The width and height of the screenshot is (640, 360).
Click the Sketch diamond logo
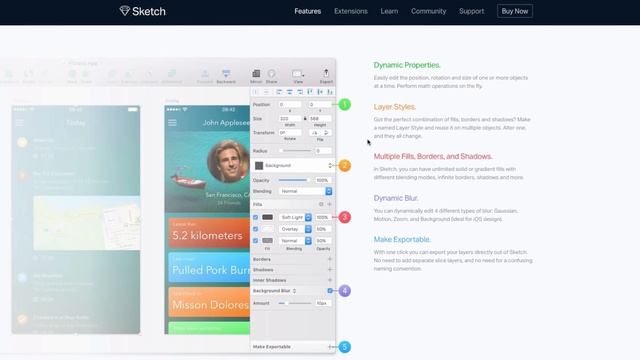click(124, 11)
